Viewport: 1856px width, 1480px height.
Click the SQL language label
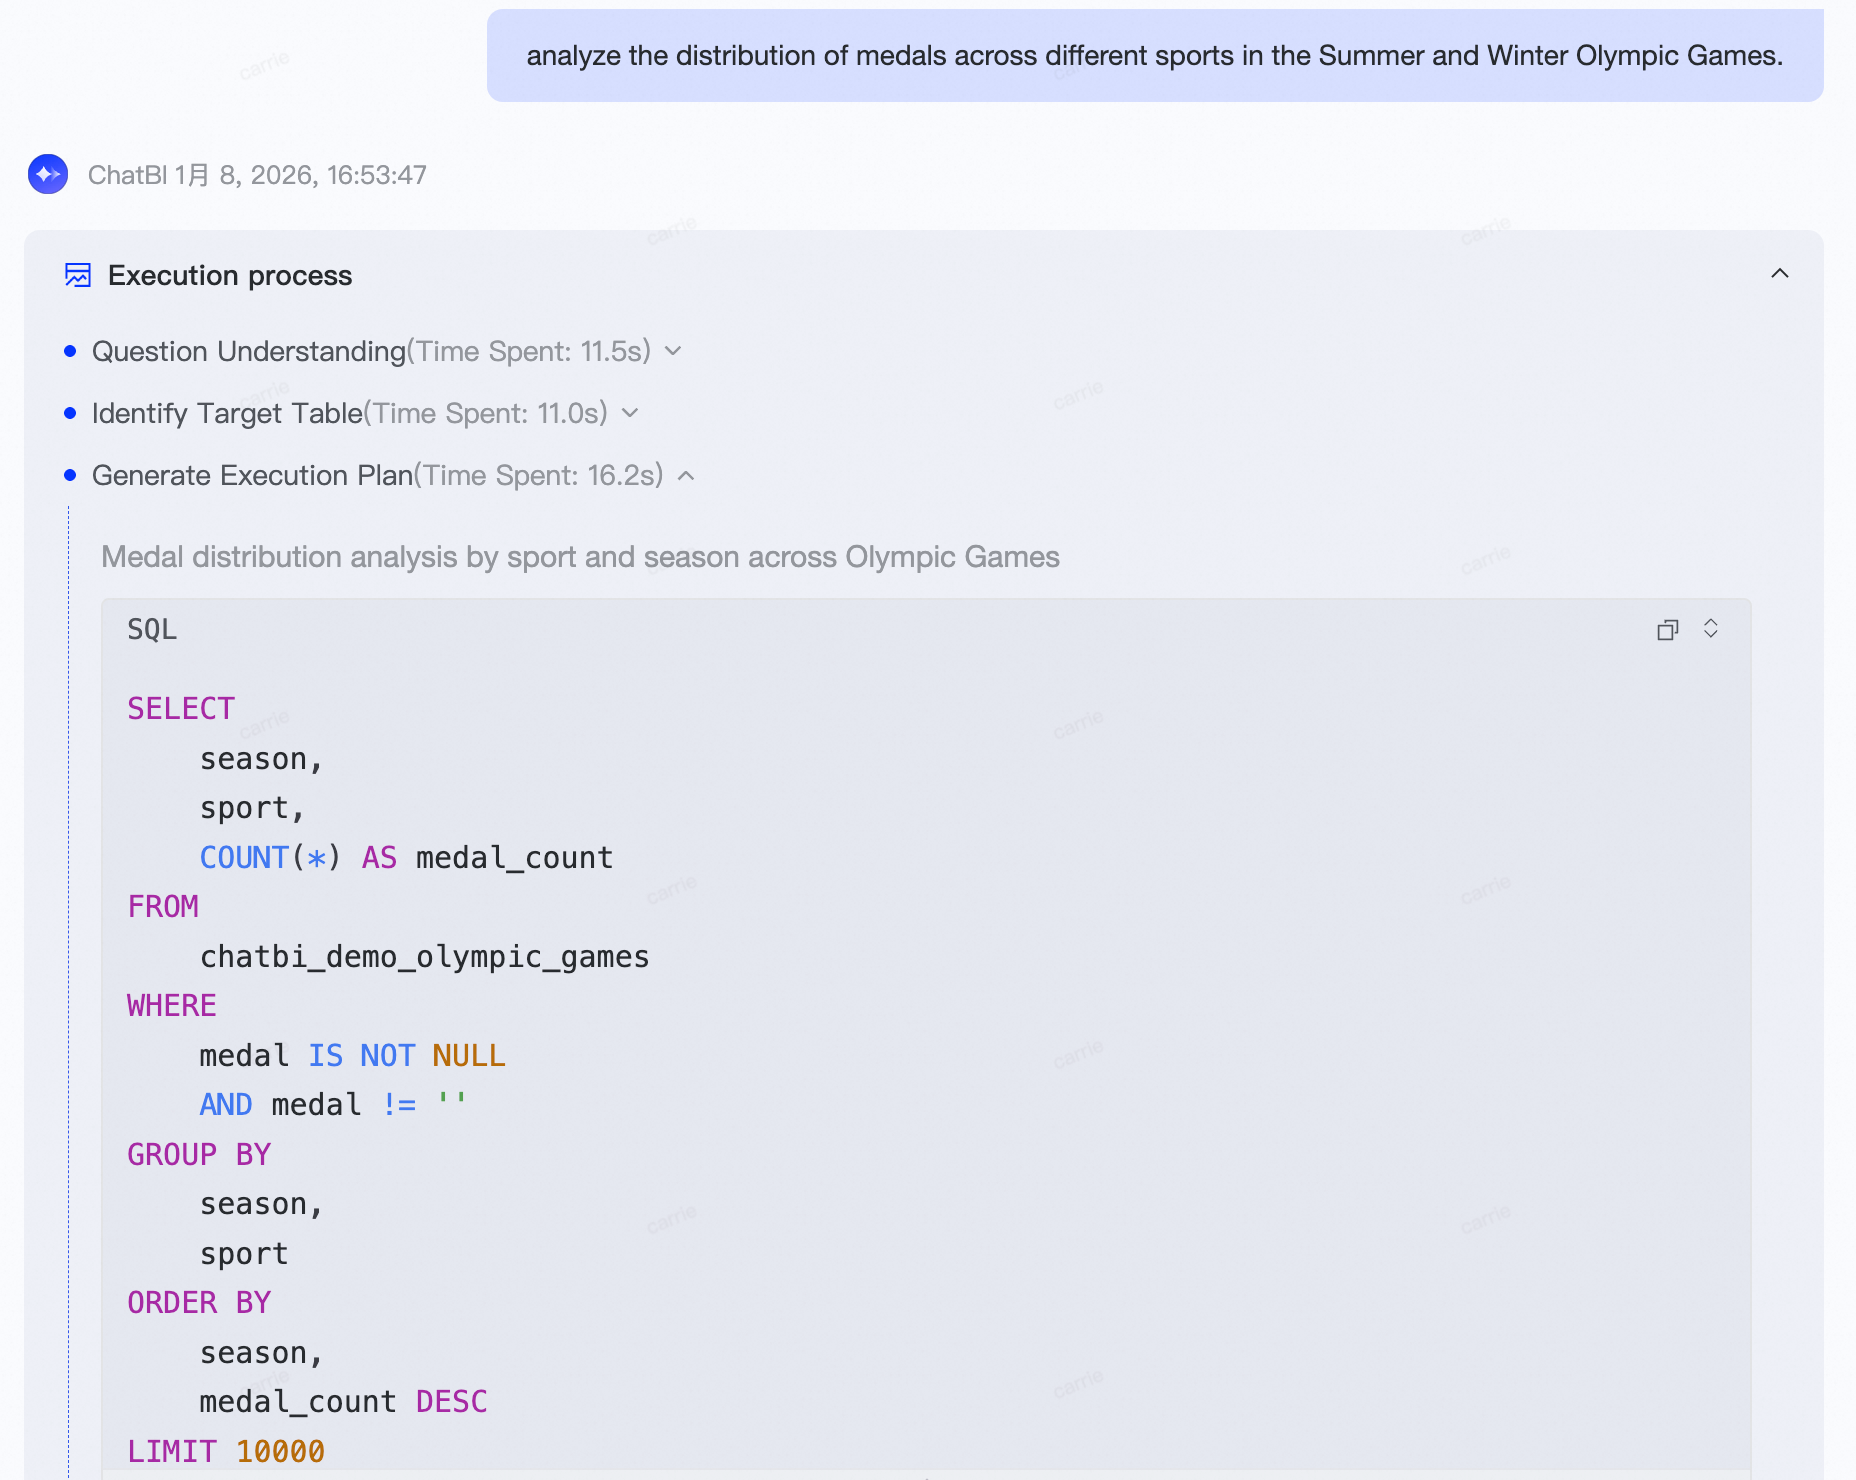pos(152,630)
